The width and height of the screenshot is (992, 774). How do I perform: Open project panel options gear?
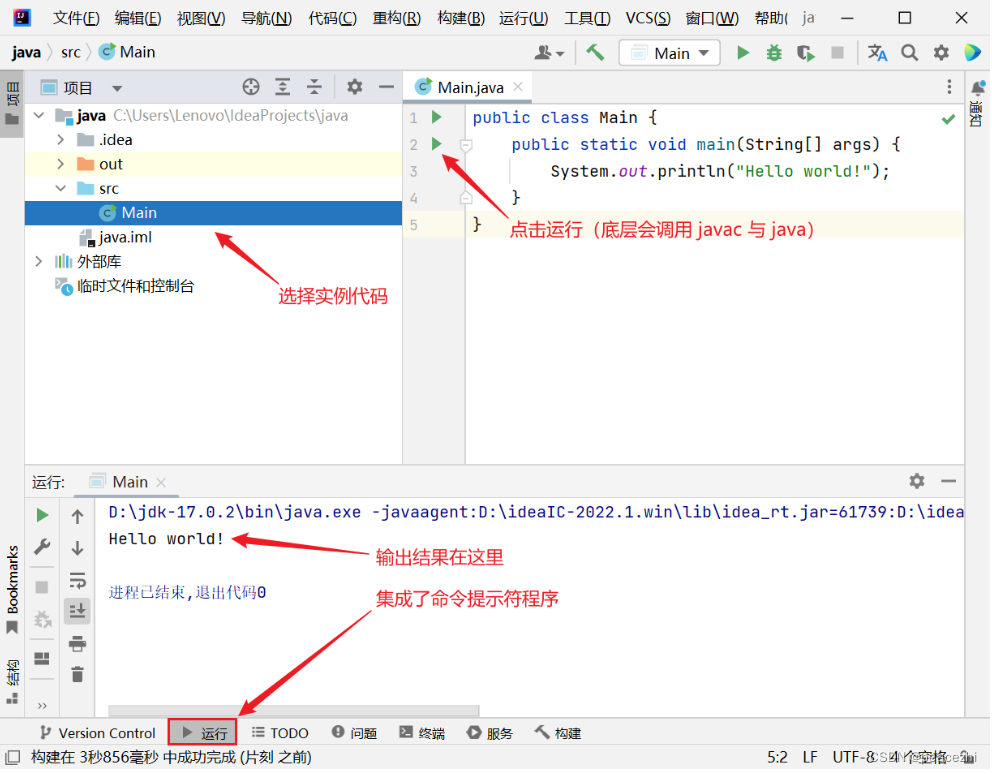tap(354, 87)
